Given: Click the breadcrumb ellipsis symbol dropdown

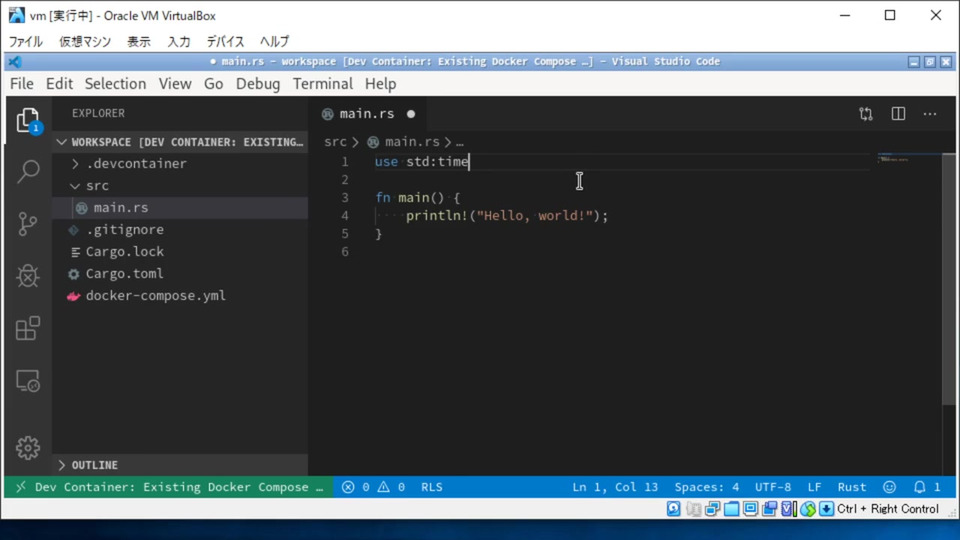Looking at the screenshot, I should tap(460, 142).
